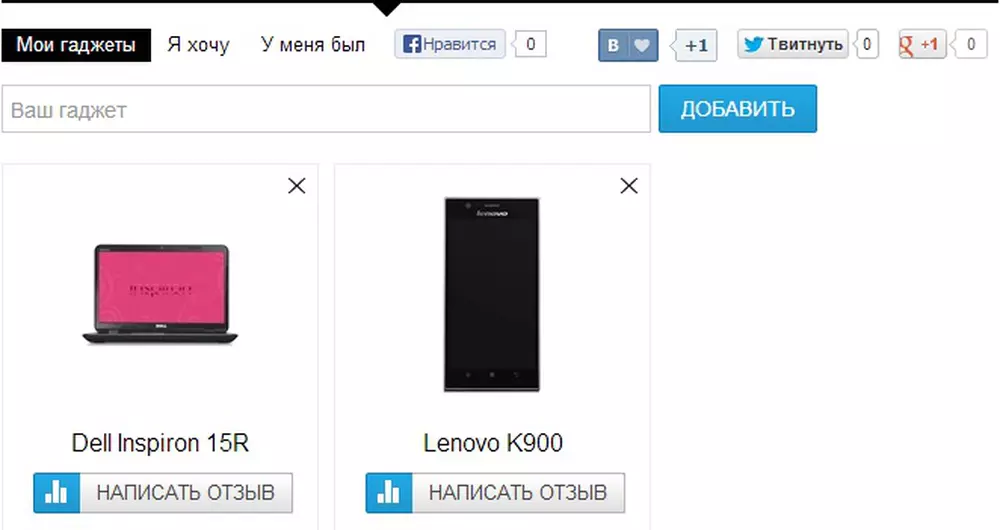The width and height of the screenshot is (1000, 530).
Task: Open the У меня был tab
Action: tap(313, 45)
